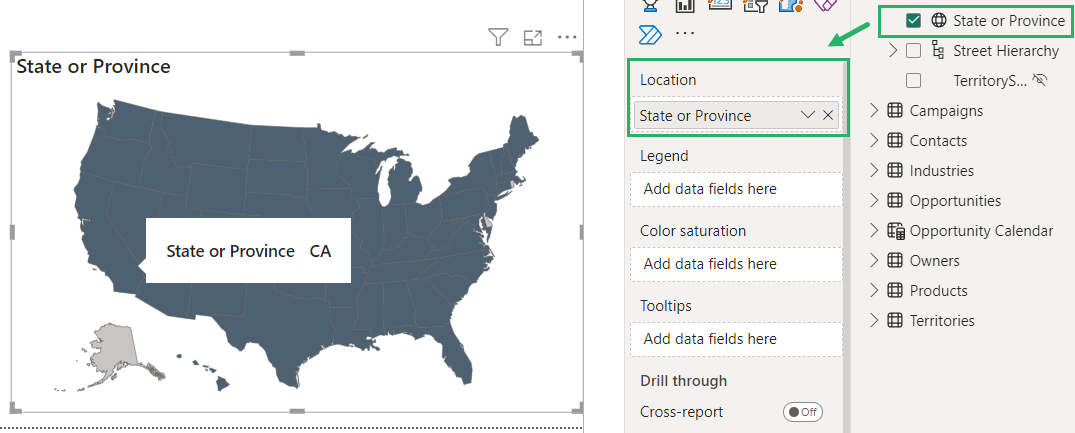Image resolution: width=1075 pixels, height=433 pixels.
Task: Open Focus mode for the map visual
Action: 533,37
